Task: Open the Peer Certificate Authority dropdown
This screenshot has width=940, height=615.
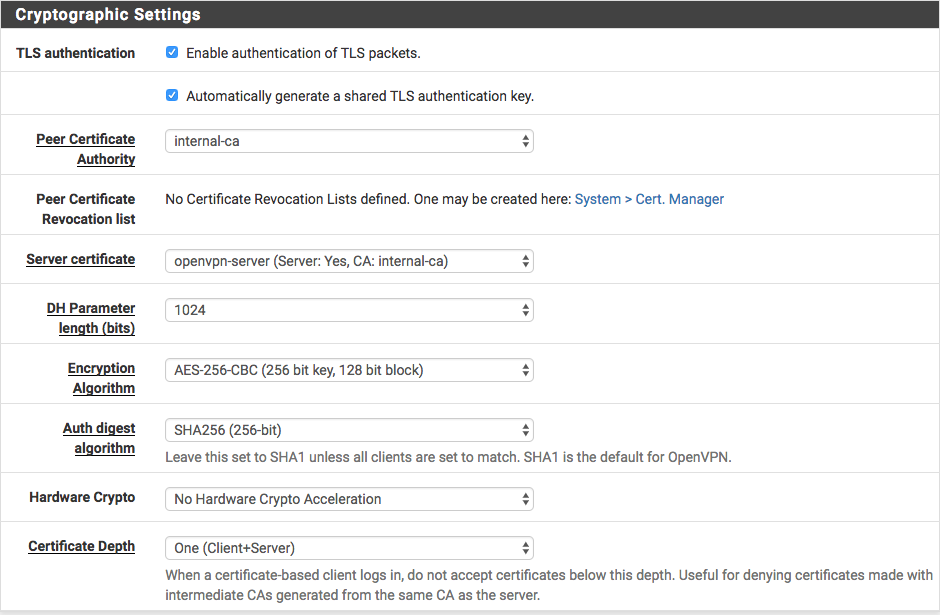Action: tap(348, 141)
